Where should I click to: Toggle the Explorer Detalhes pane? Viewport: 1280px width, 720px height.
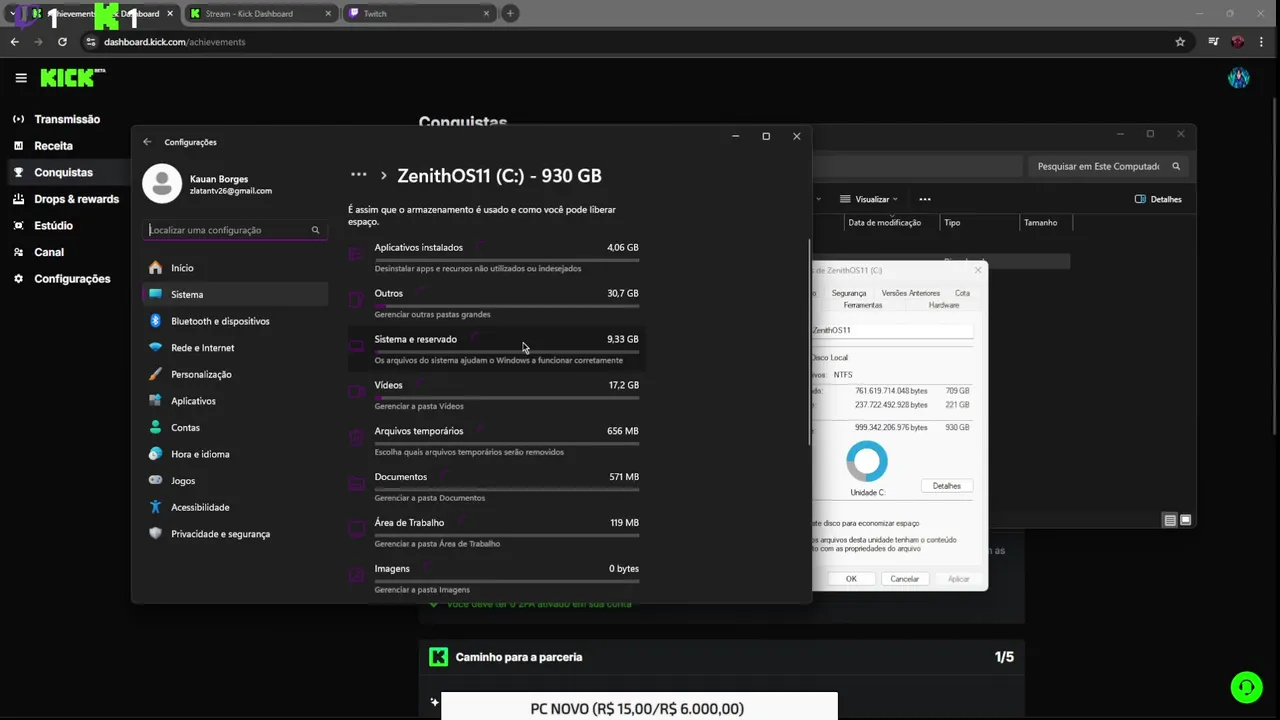tap(1158, 199)
